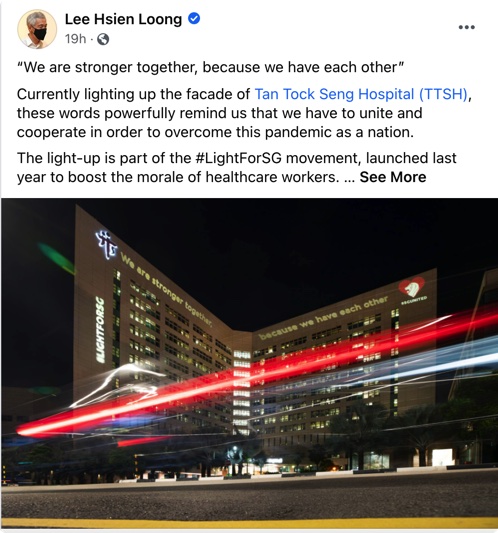Click the bright lit entrance doorway in the photo
This screenshot has height=533, width=498.
point(442,457)
